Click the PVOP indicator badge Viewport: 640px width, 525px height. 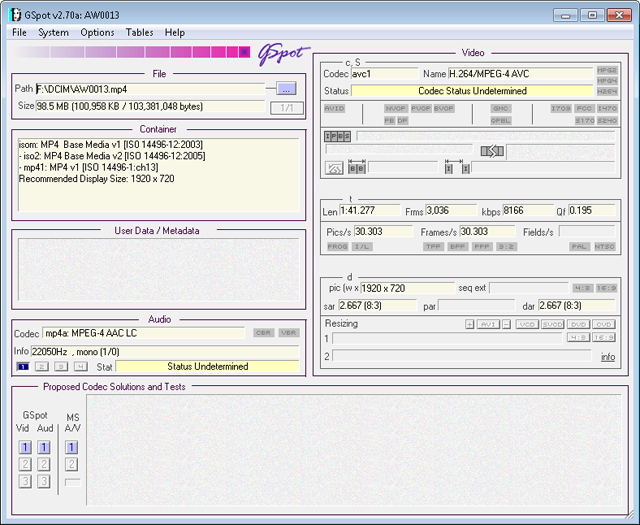click(x=421, y=108)
